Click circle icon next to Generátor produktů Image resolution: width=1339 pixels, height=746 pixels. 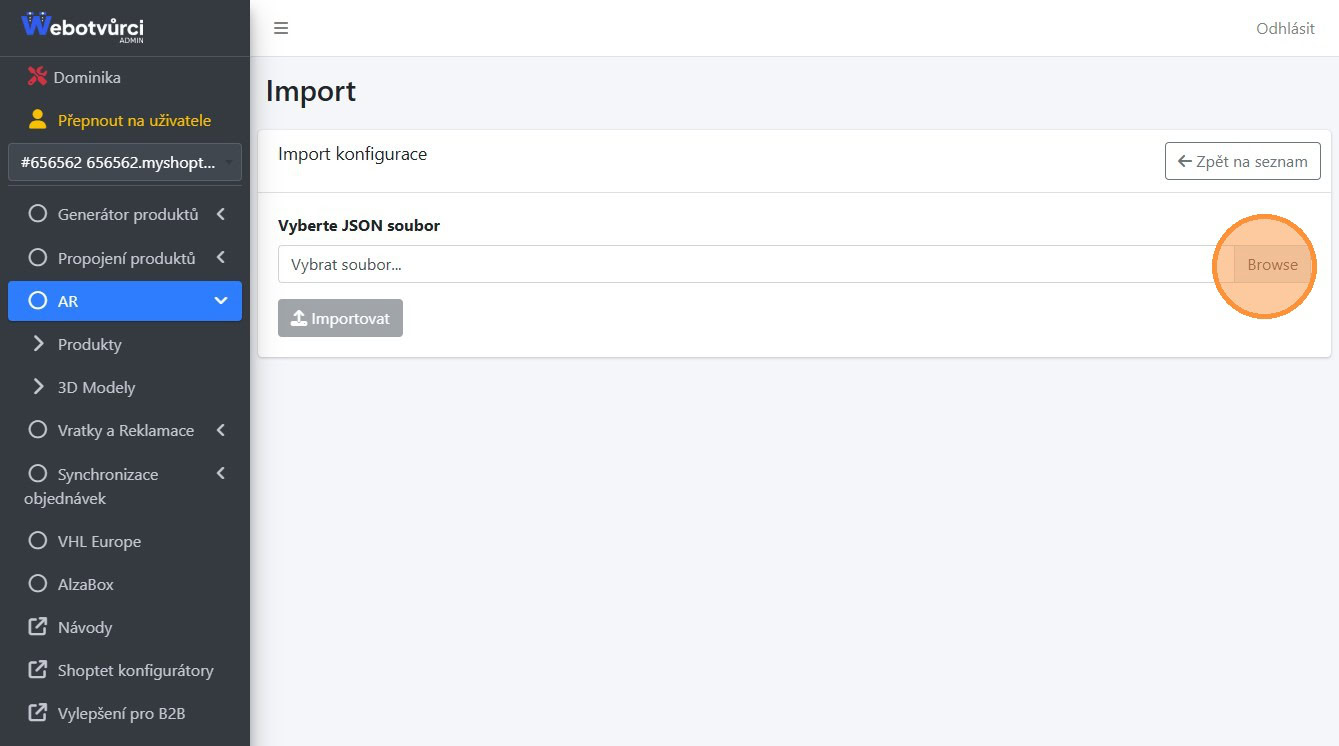(38, 214)
